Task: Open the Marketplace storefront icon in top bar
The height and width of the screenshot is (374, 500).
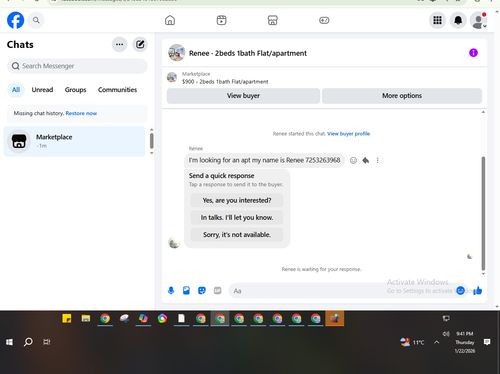Action: coord(273,20)
